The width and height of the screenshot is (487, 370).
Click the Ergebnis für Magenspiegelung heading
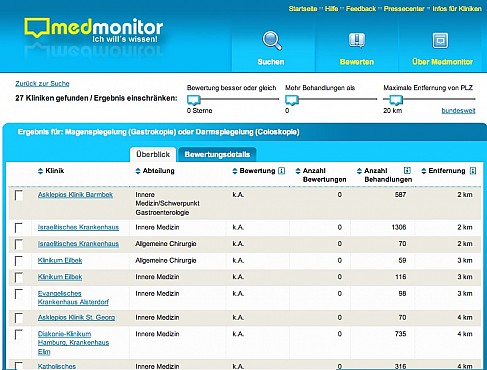[158, 132]
